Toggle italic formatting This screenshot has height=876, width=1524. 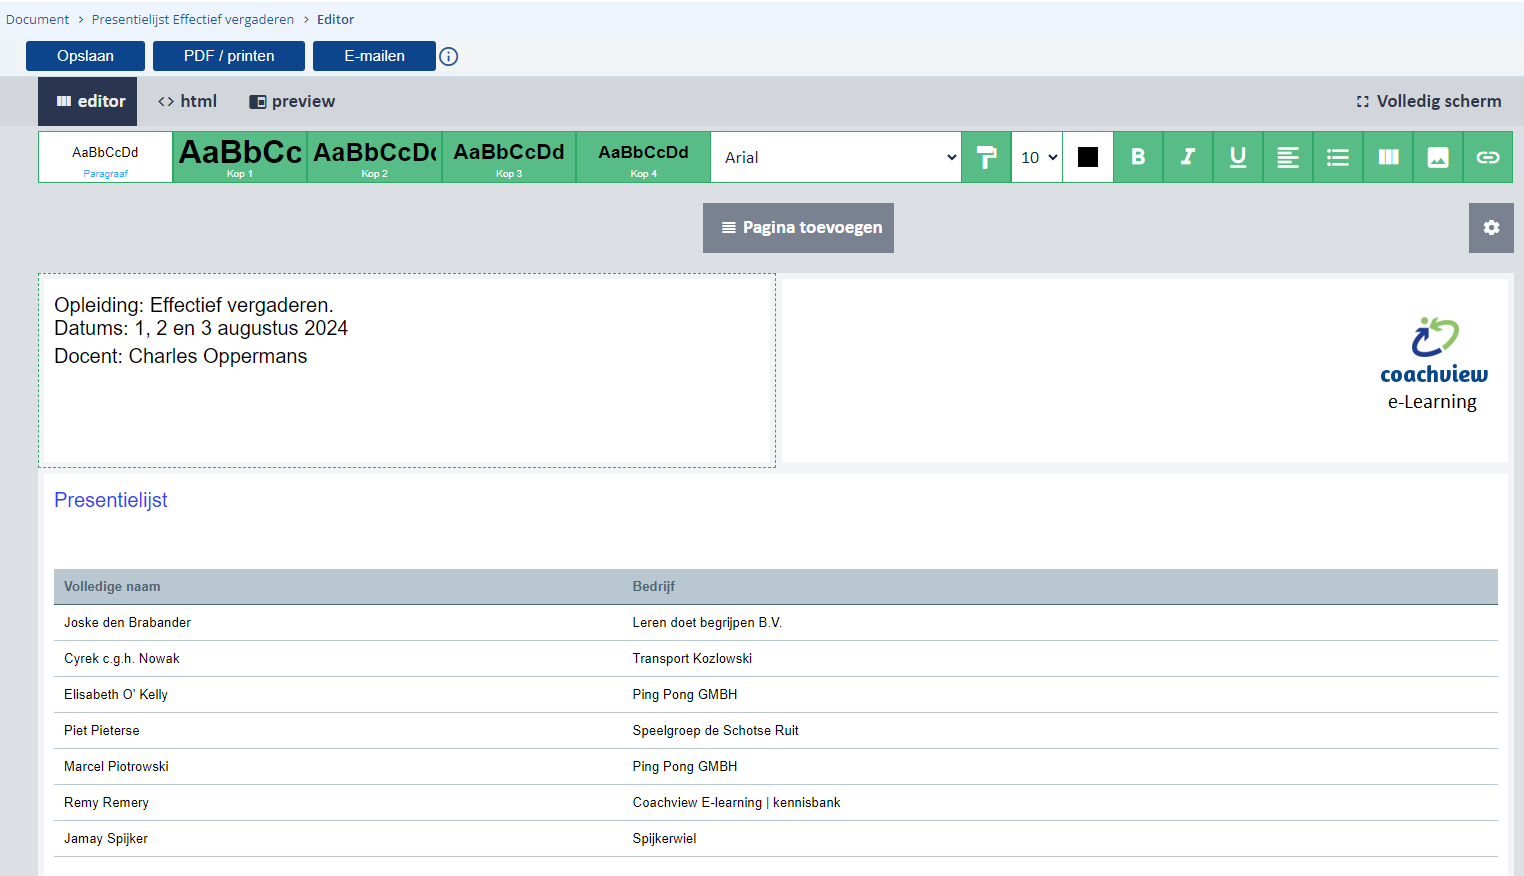1188,157
